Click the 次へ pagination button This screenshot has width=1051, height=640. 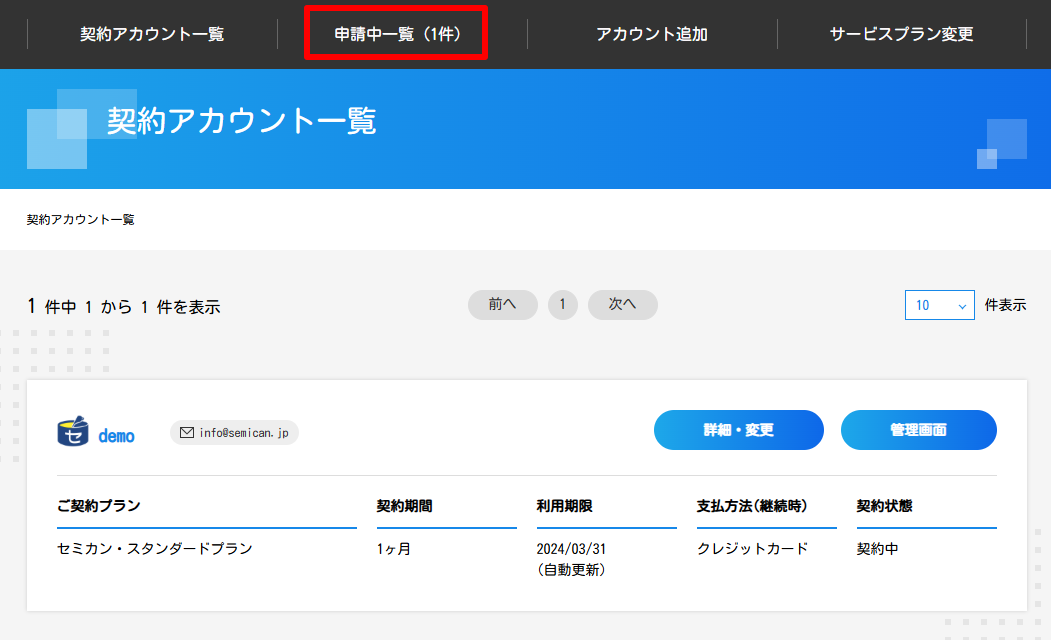pyautogui.click(x=623, y=305)
